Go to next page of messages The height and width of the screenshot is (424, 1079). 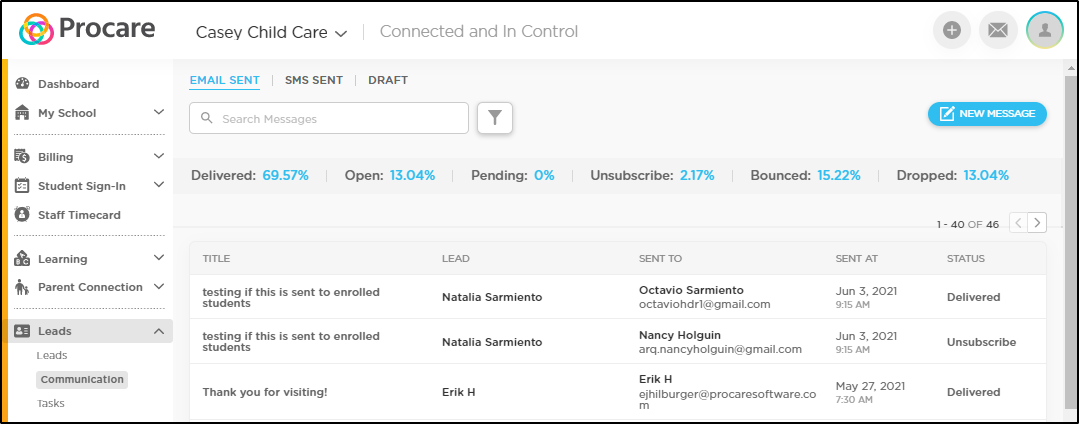1038,222
